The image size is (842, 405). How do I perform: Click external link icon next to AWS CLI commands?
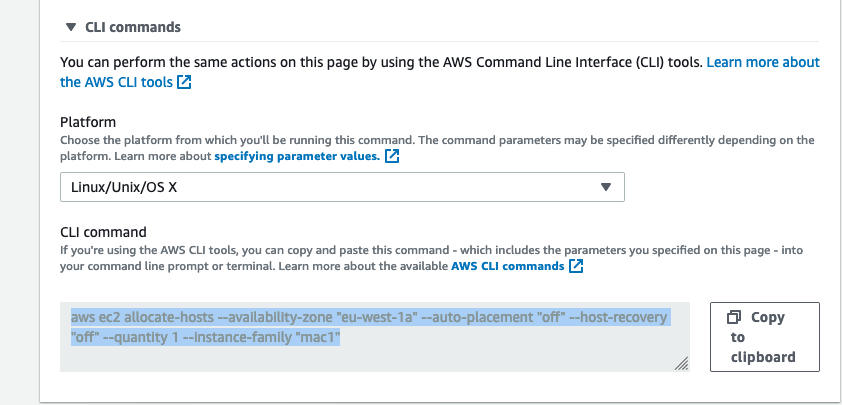point(576,266)
